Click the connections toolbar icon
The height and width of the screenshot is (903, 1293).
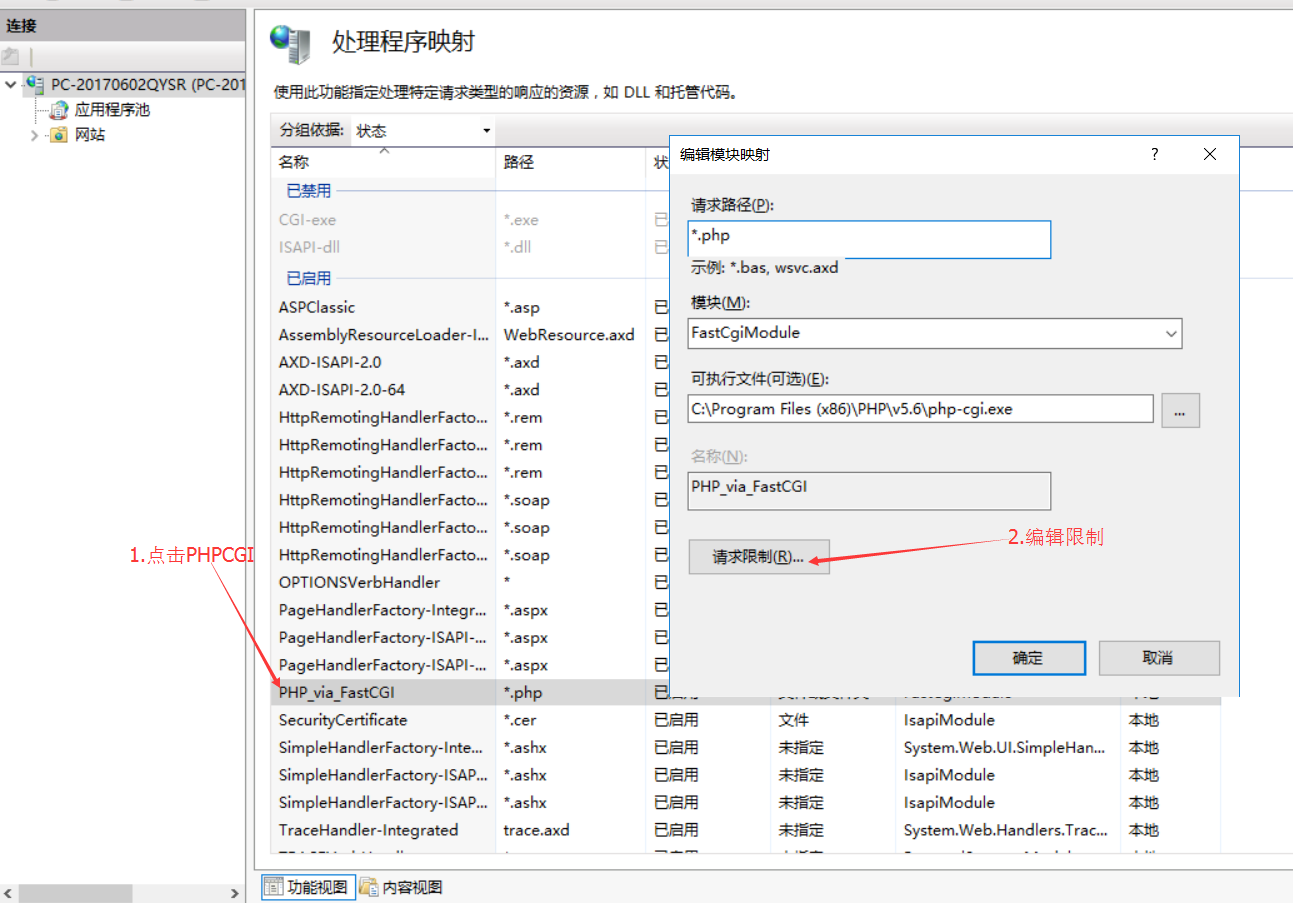11,57
